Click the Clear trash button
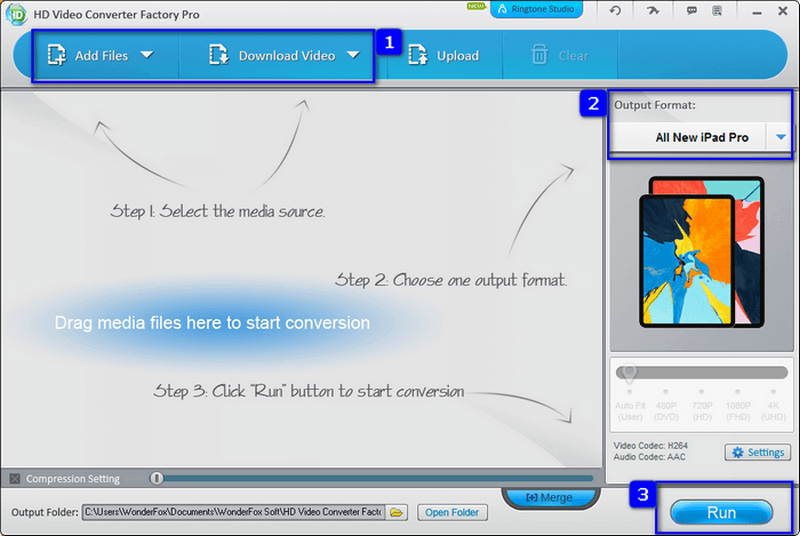 (x=559, y=55)
